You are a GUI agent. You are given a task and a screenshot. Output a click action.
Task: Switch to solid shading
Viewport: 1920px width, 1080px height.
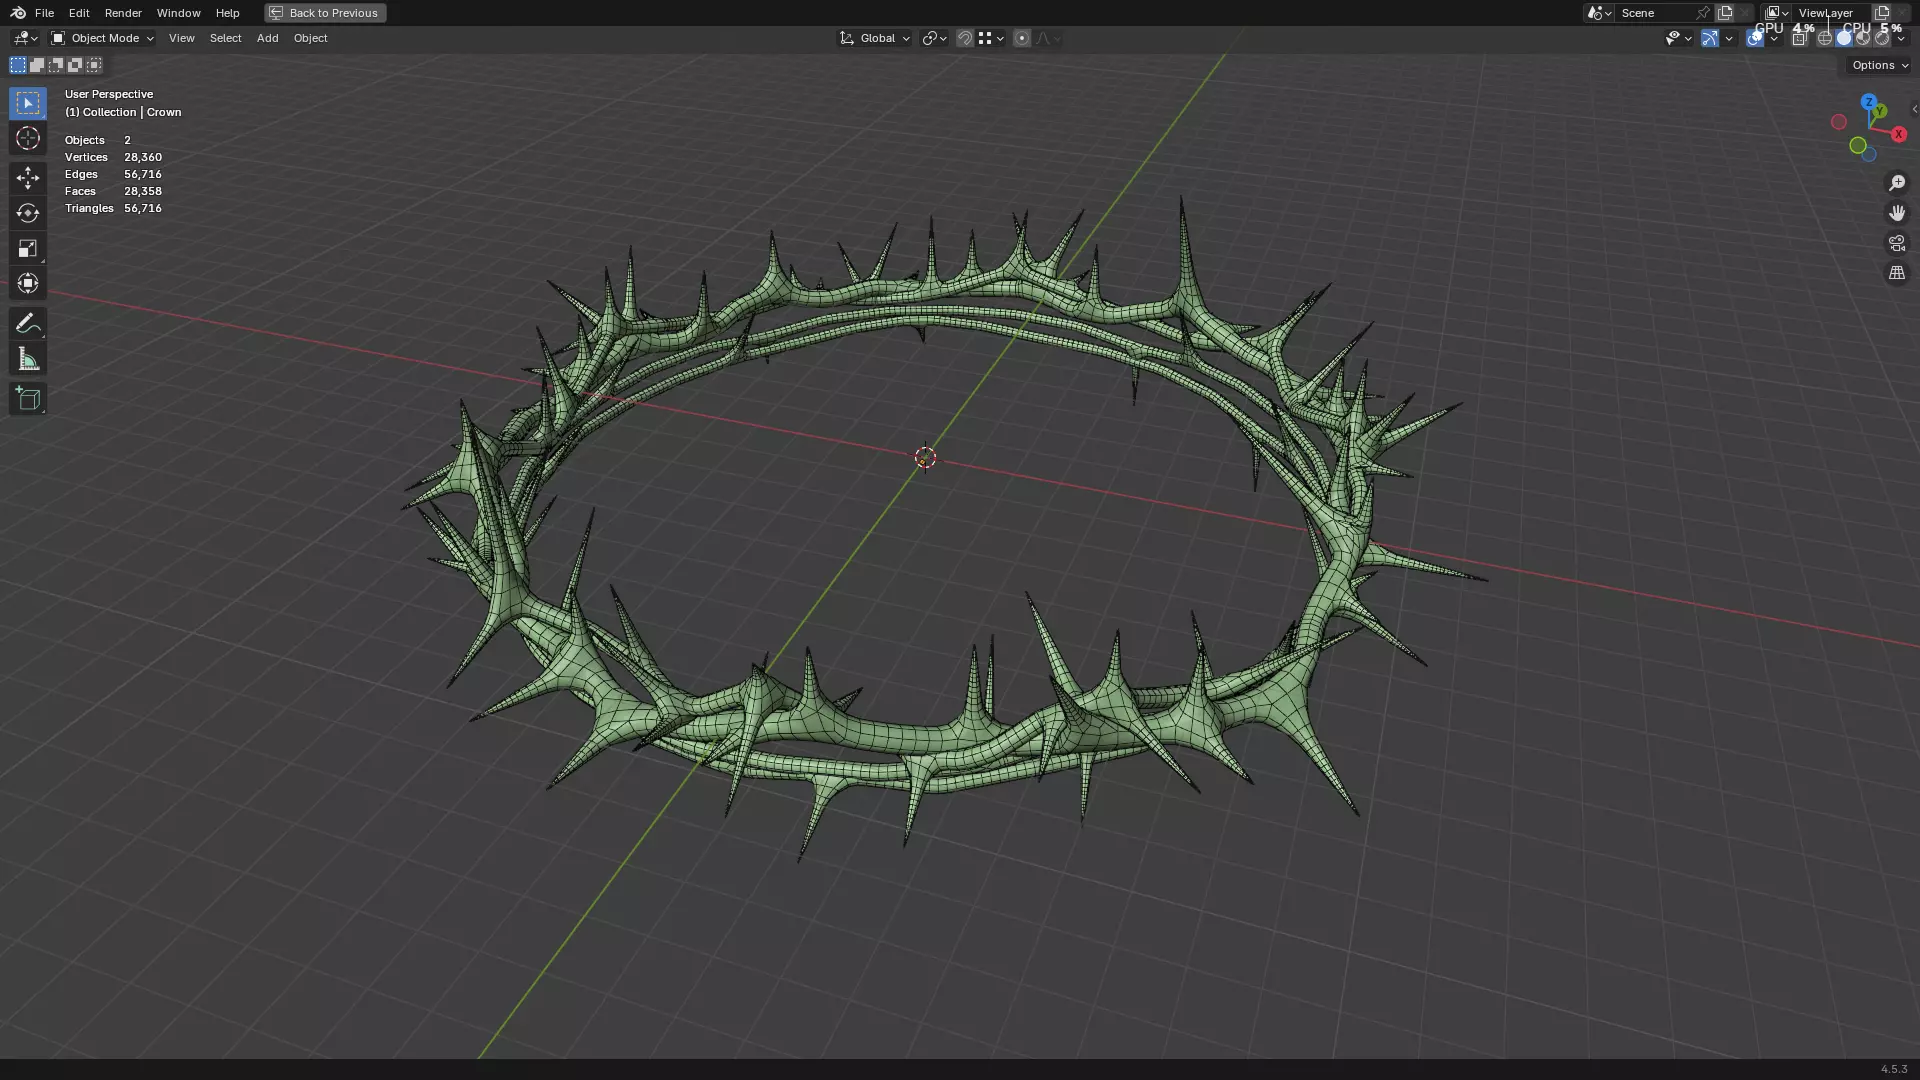1844,38
